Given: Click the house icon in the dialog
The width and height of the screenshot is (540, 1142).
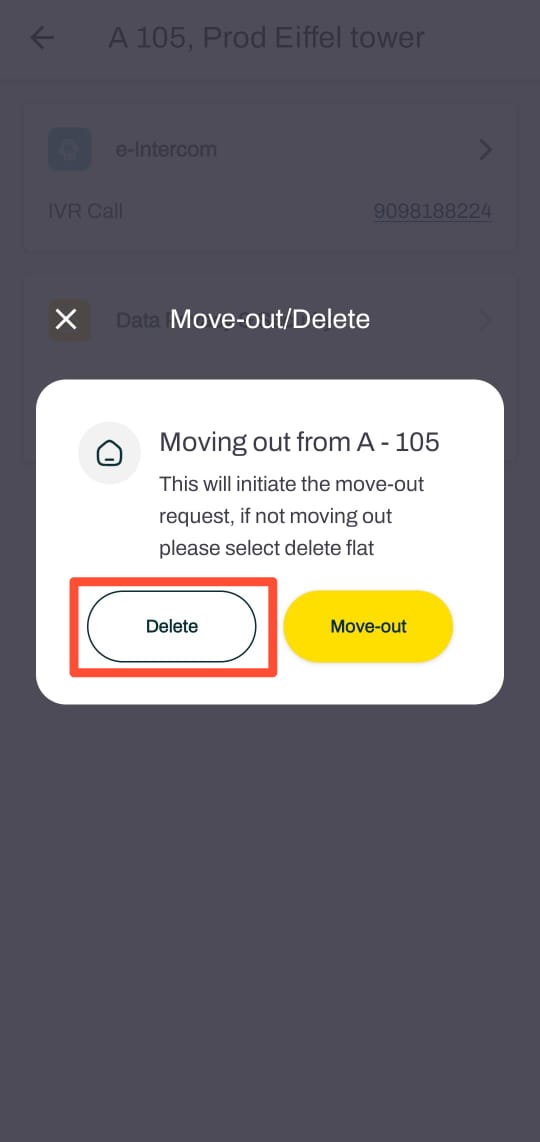Looking at the screenshot, I should coord(109,453).
